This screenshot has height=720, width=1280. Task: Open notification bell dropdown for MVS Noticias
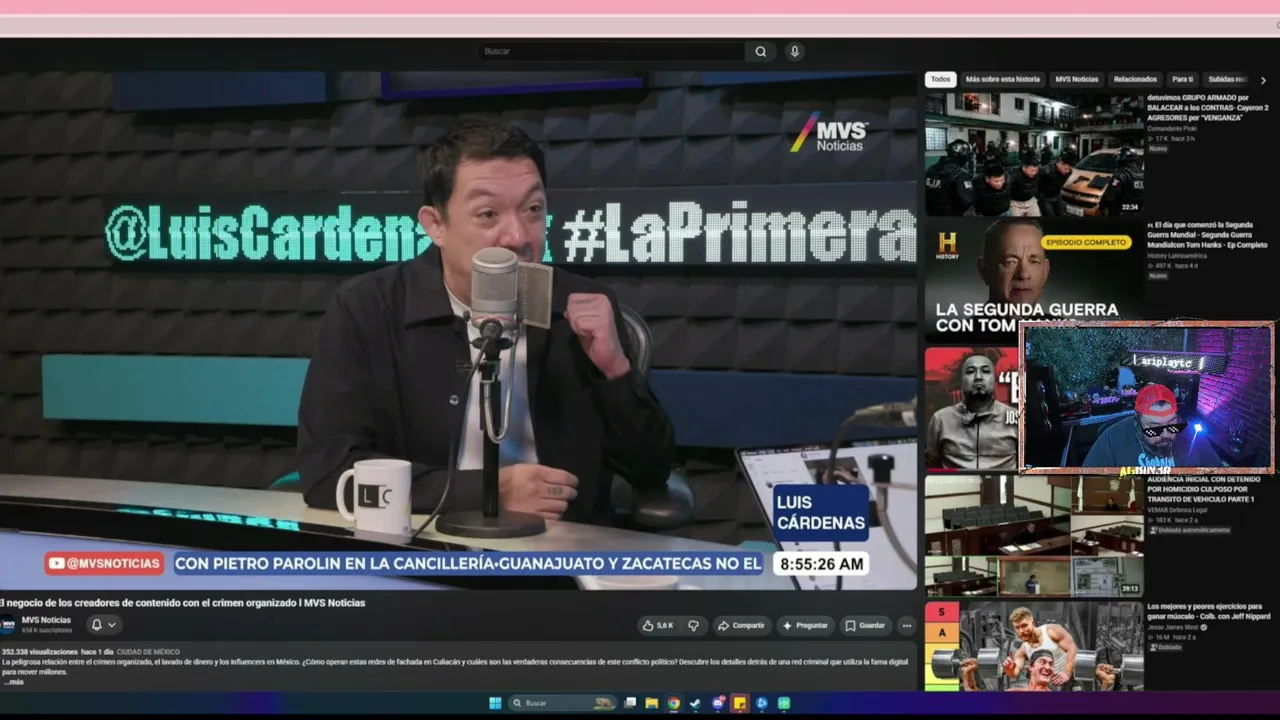(104, 625)
